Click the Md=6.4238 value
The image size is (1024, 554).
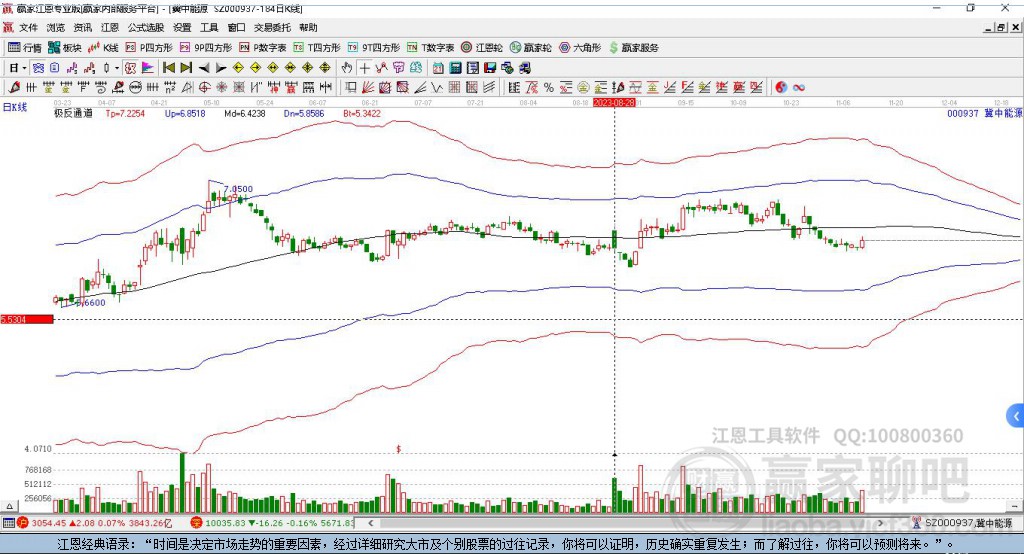coord(245,113)
